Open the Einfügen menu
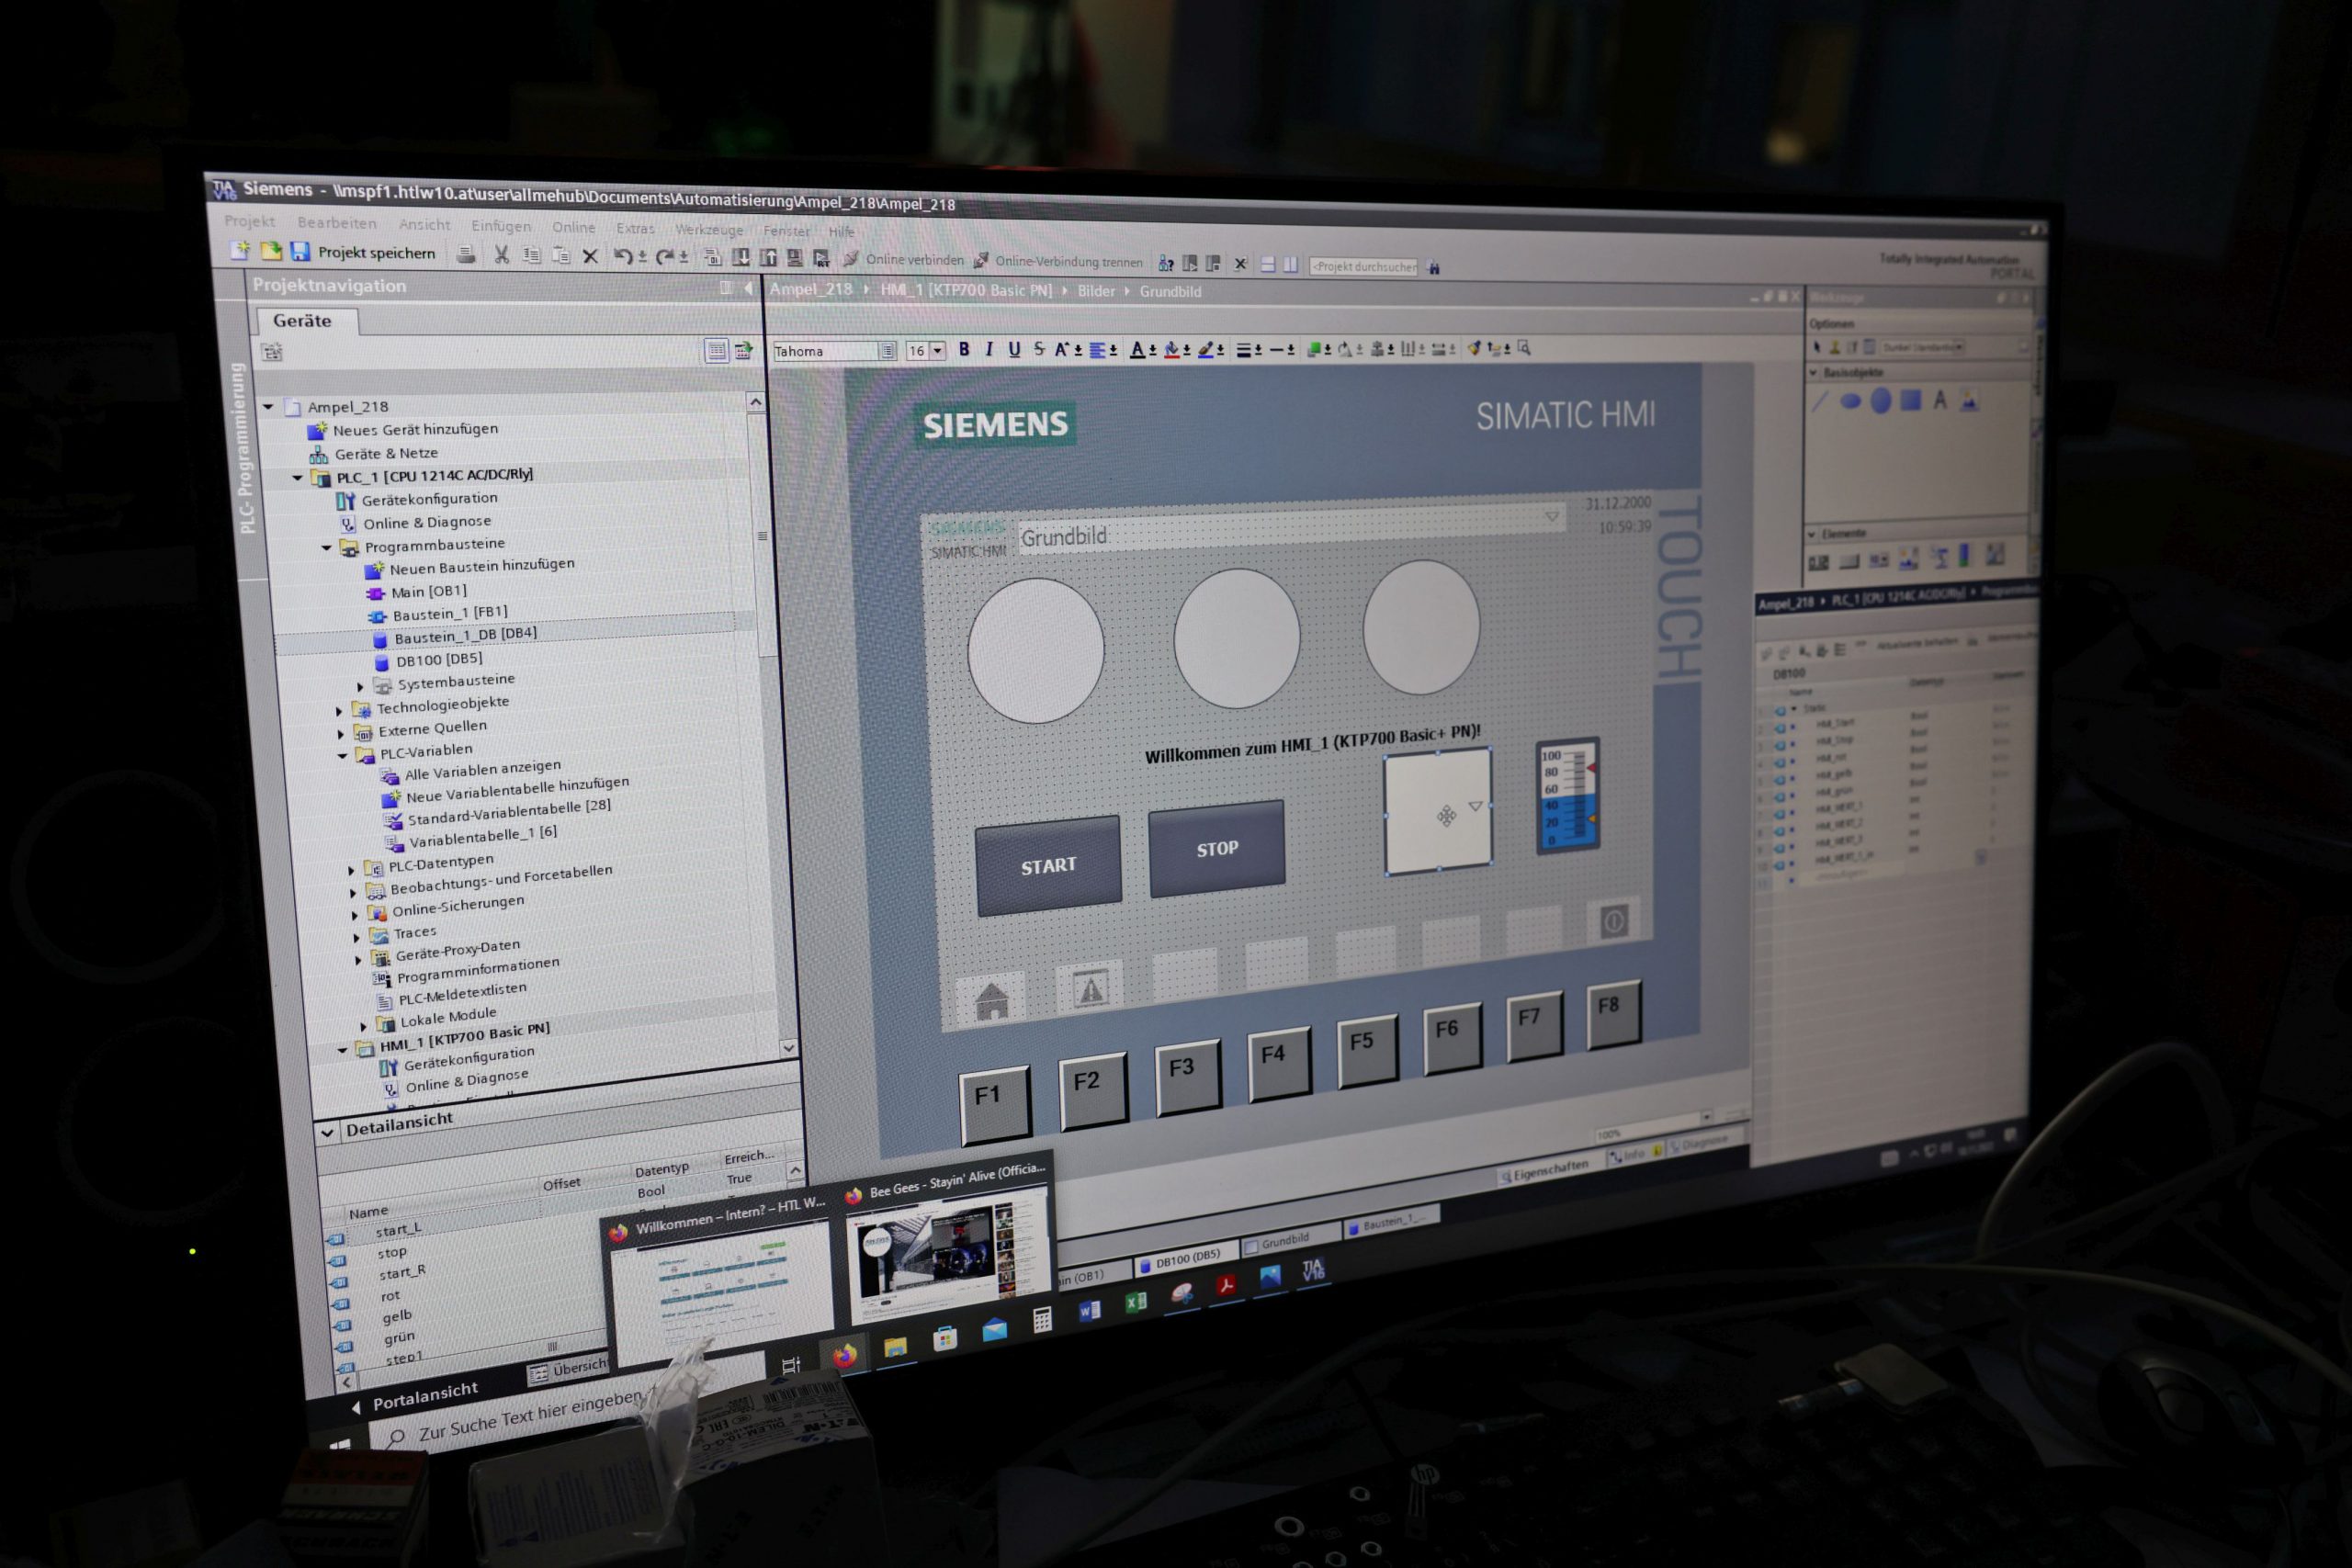 [501, 227]
